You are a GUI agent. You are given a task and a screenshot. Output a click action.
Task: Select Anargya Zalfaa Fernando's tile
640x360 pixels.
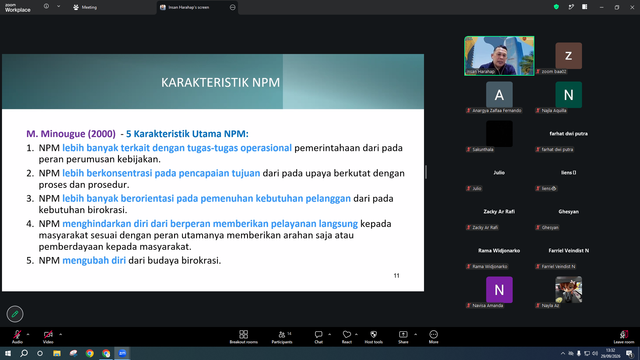tap(499, 95)
